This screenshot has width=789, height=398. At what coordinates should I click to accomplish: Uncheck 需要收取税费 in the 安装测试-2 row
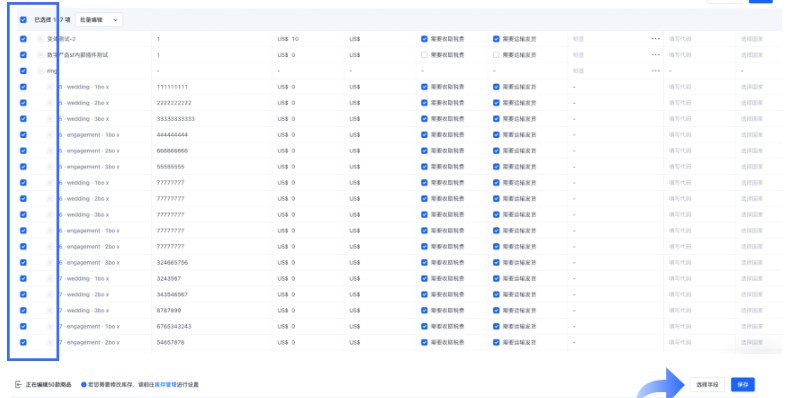click(424, 39)
